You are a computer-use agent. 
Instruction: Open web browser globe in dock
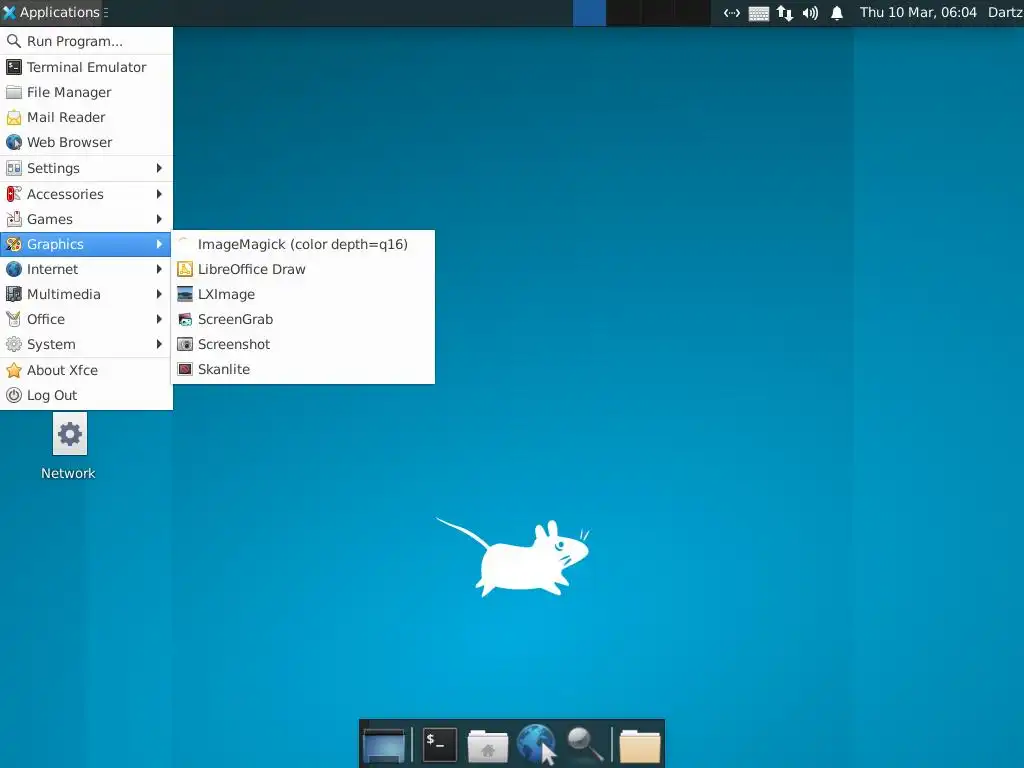[x=536, y=744]
